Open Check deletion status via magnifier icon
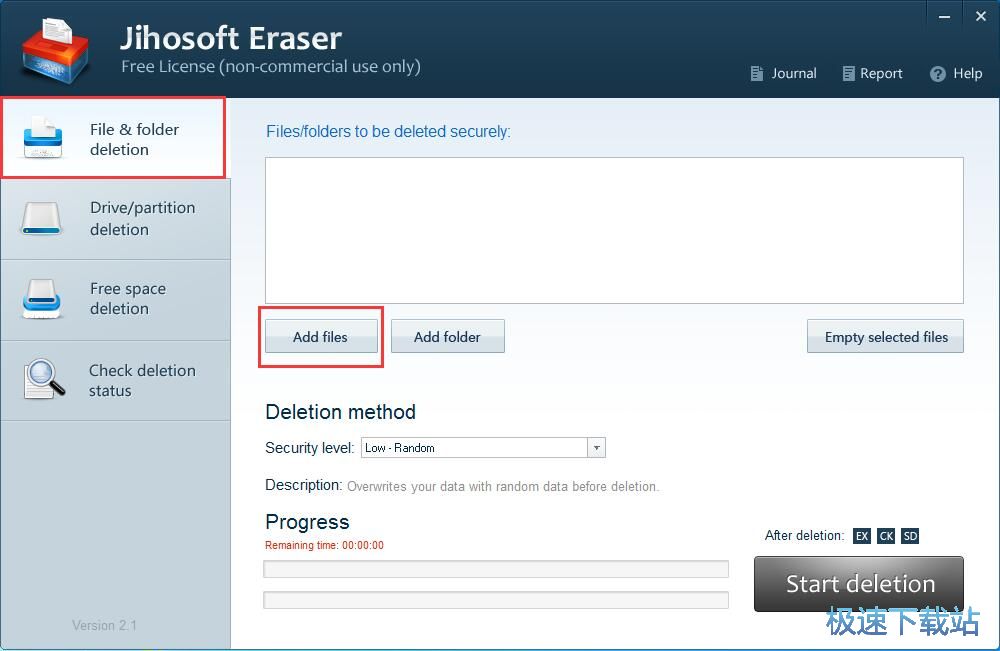The height and width of the screenshot is (651, 1000). tap(44, 380)
